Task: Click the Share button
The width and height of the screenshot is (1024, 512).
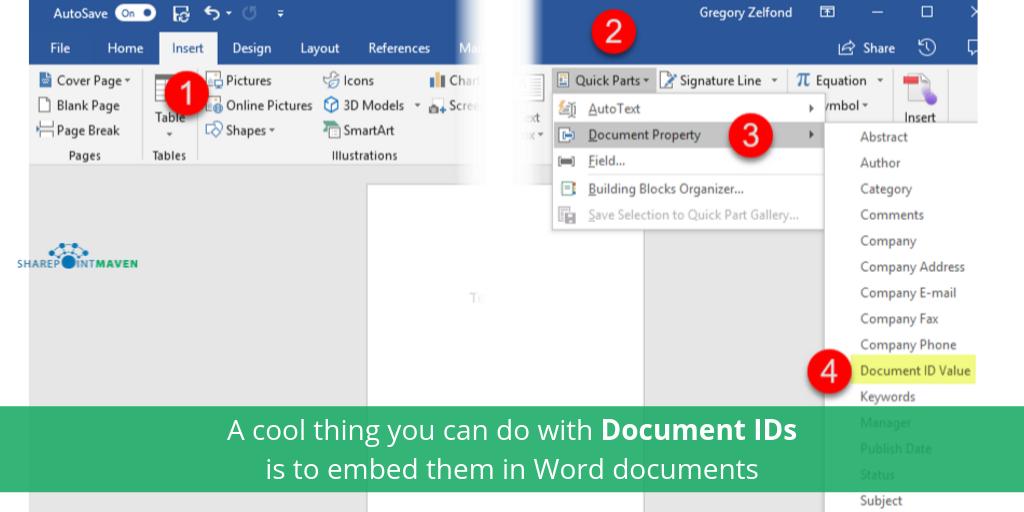Action: click(x=867, y=48)
